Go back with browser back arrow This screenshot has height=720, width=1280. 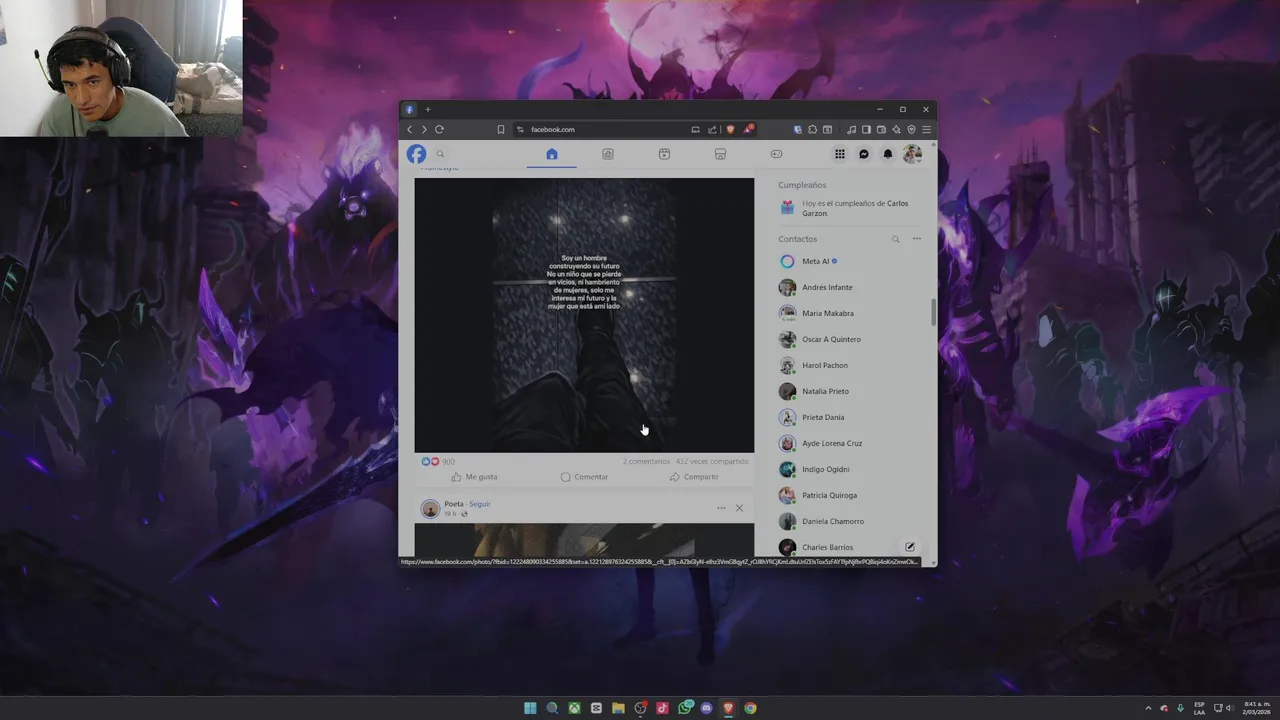[x=409, y=129]
